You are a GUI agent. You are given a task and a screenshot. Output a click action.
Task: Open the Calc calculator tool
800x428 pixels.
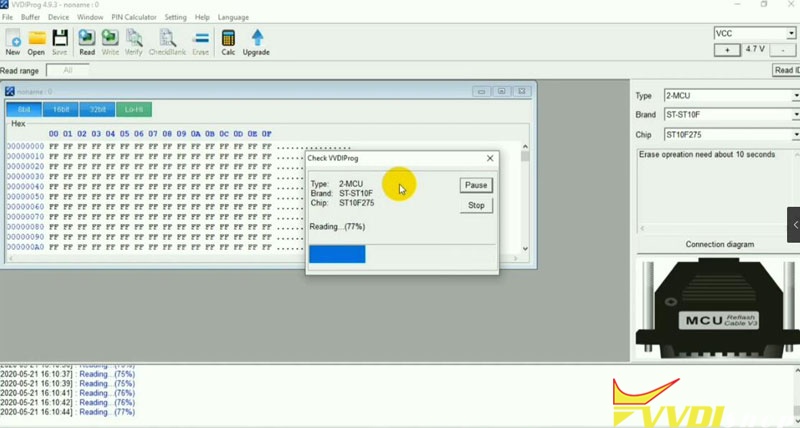(228, 43)
